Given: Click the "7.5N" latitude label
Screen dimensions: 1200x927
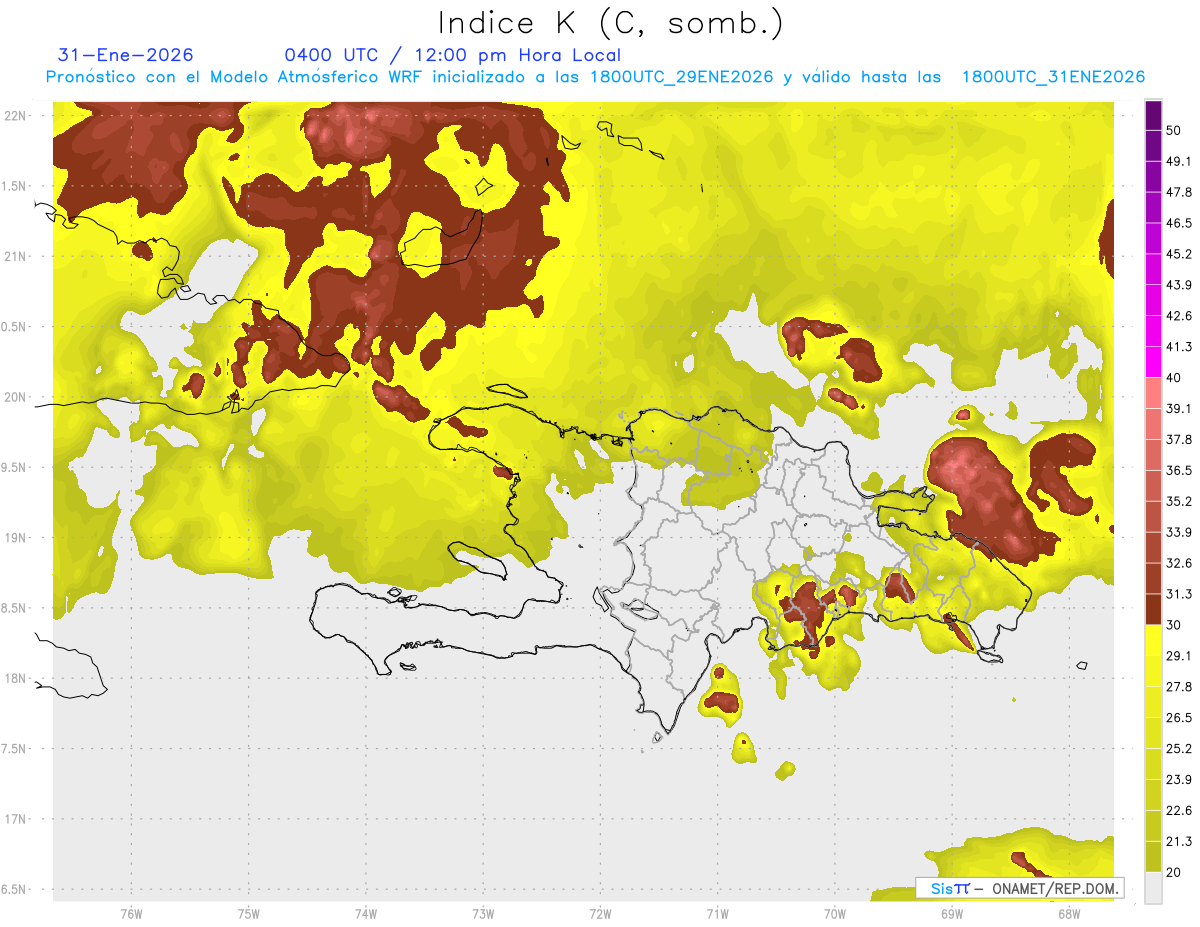Looking at the screenshot, I should [x=14, y=749].
